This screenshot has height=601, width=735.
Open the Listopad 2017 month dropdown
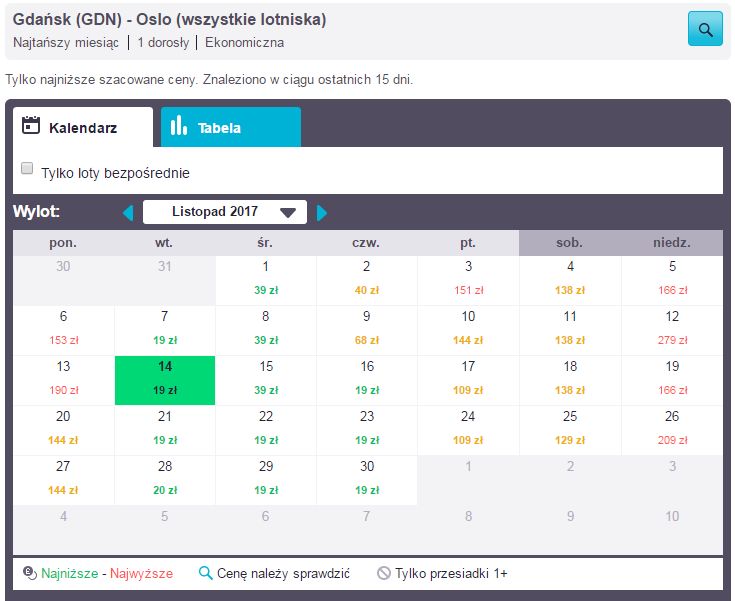click(x=223, y=212)
